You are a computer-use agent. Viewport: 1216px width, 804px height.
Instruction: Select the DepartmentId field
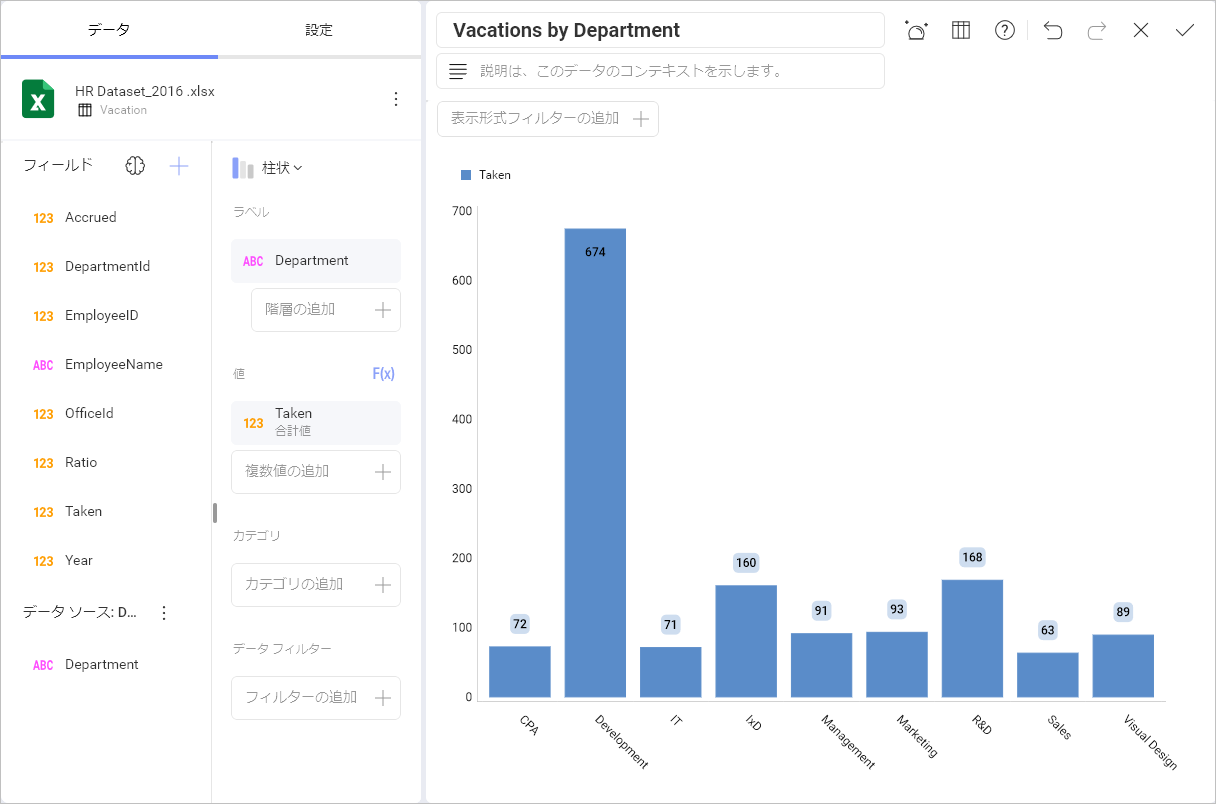[106, 267]
